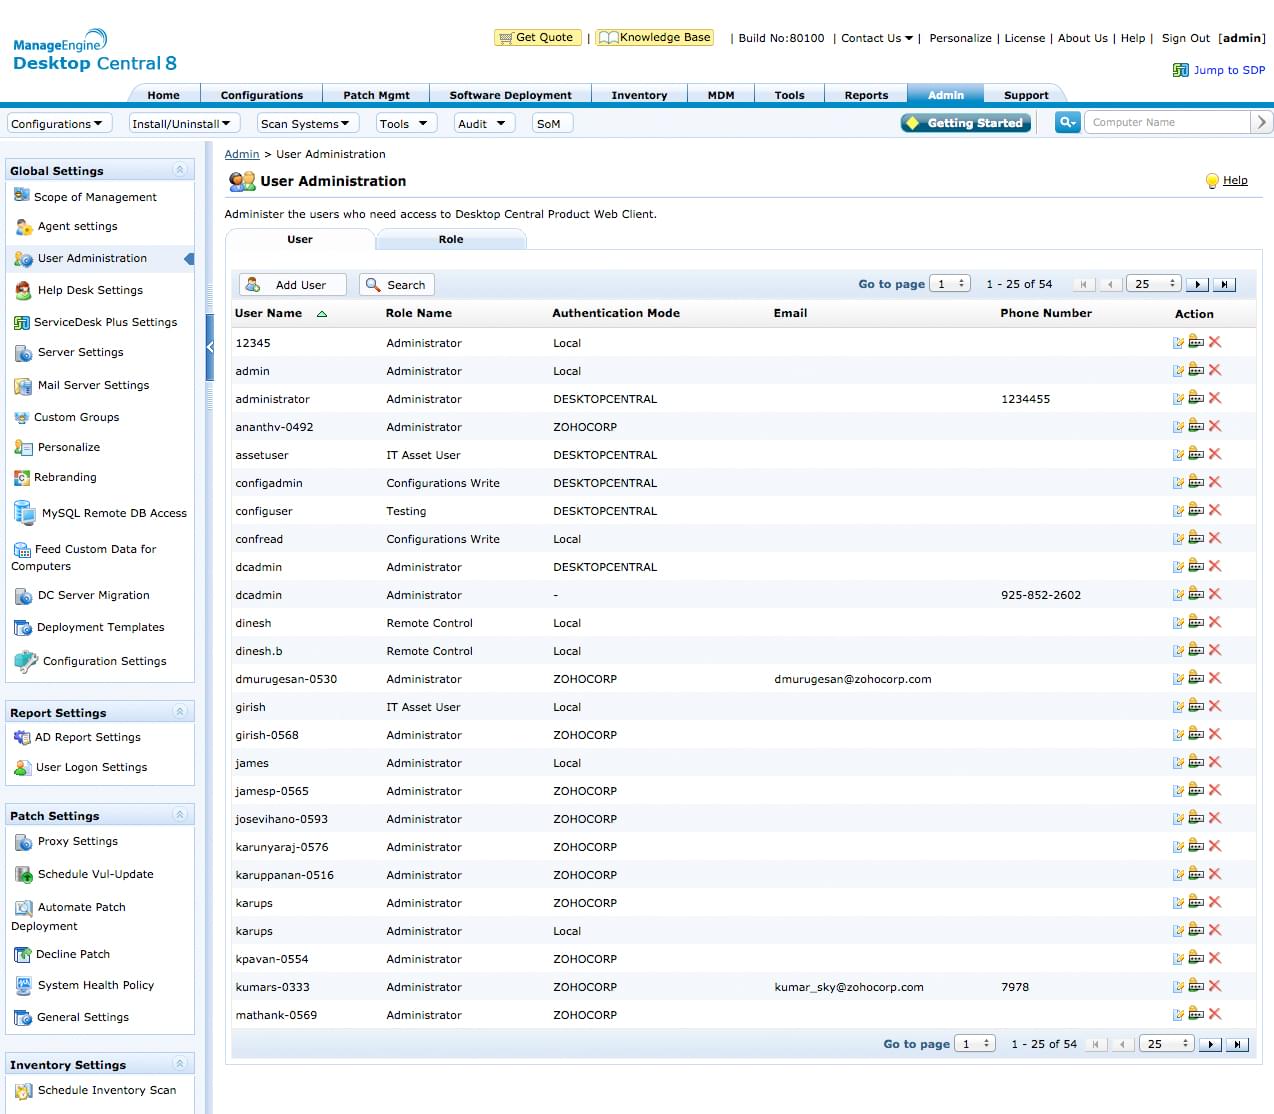Sort by the User Name column header

pos(268,313)
